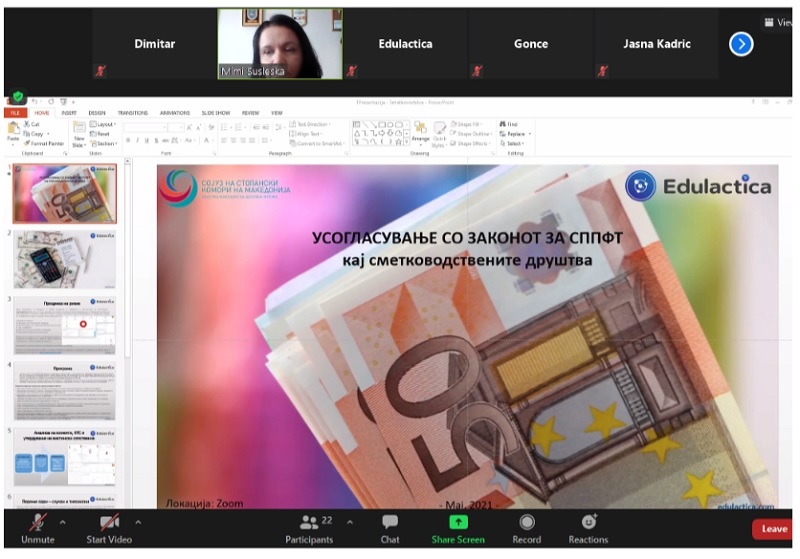800x559 pixels.
Task: Open the Reactions menu
Action: (588, 528)
